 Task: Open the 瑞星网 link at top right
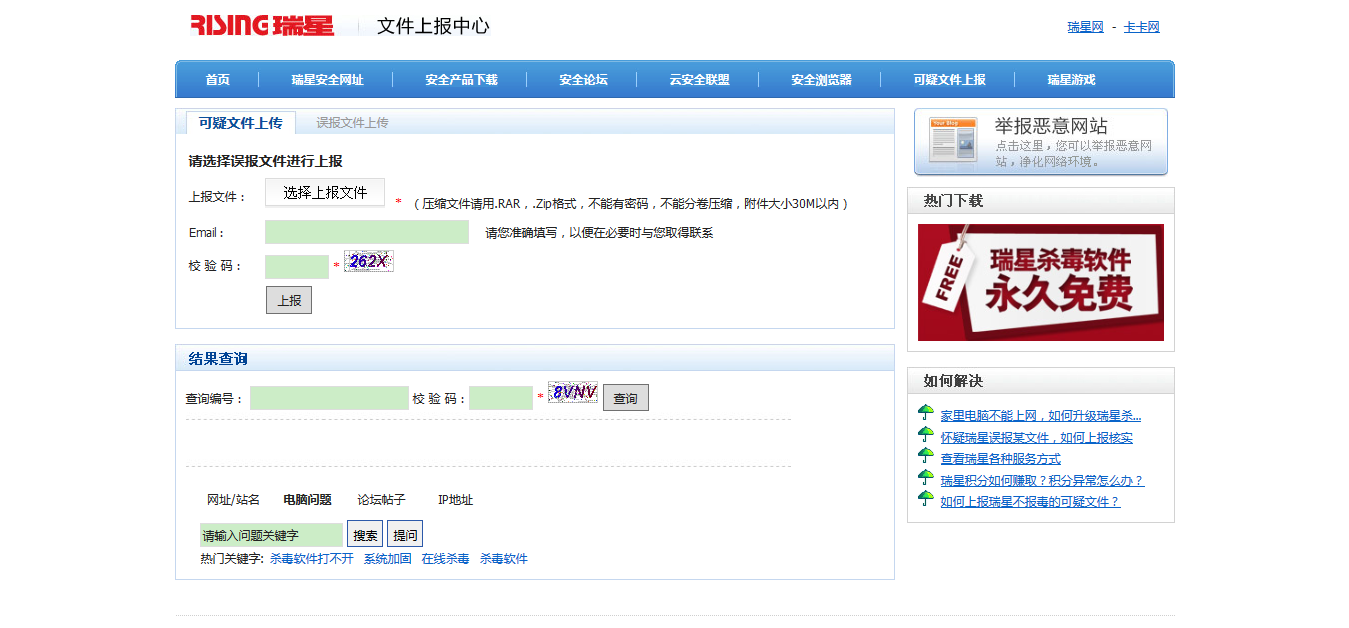pyautogui.click(x=1085, y=27)
